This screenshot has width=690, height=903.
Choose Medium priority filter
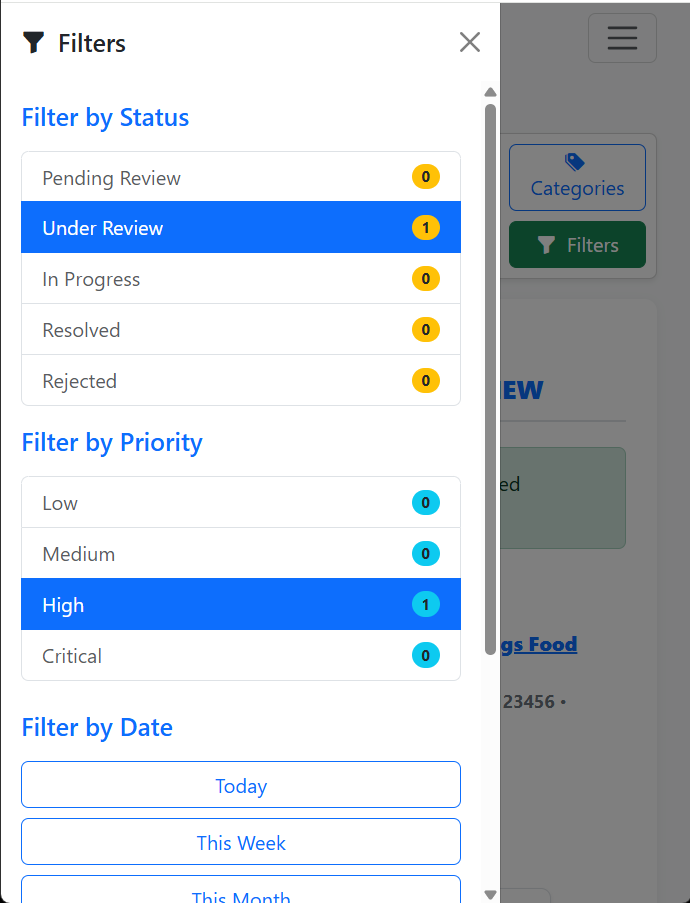point(240,554)
